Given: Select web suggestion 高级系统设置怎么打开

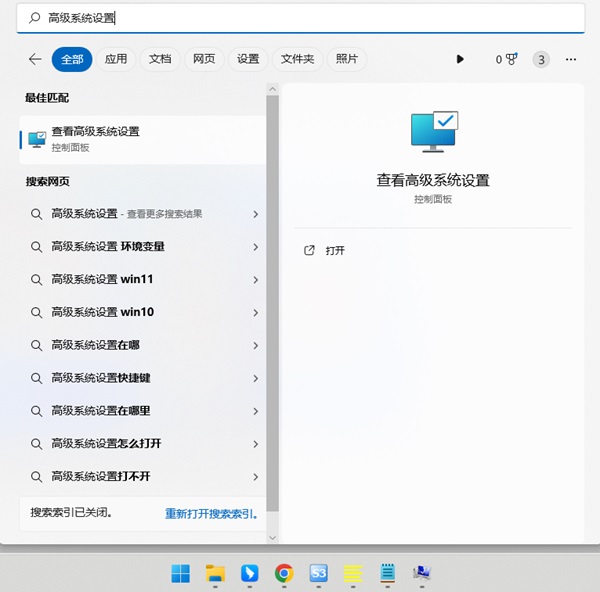Looking at the screenshot, I should [x=142, y=444].
